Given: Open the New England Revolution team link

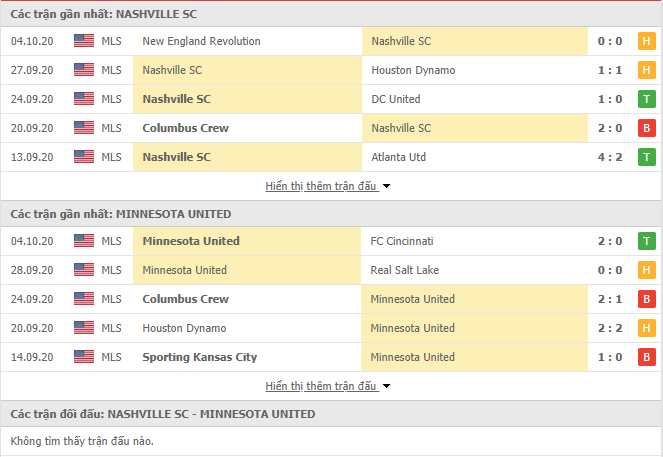Looking at the screenshot, I should [202, 41].
